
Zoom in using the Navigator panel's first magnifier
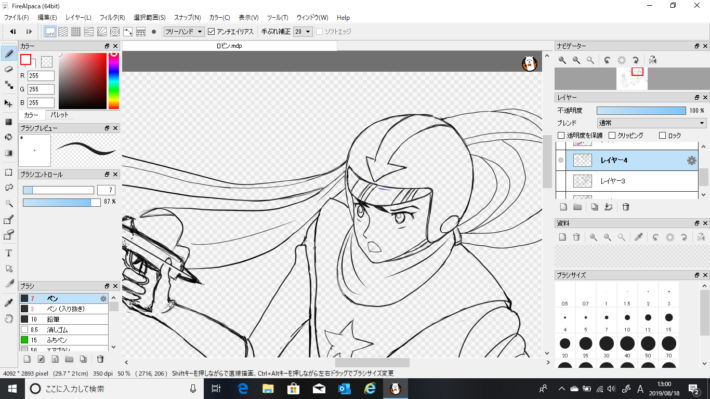562,60
